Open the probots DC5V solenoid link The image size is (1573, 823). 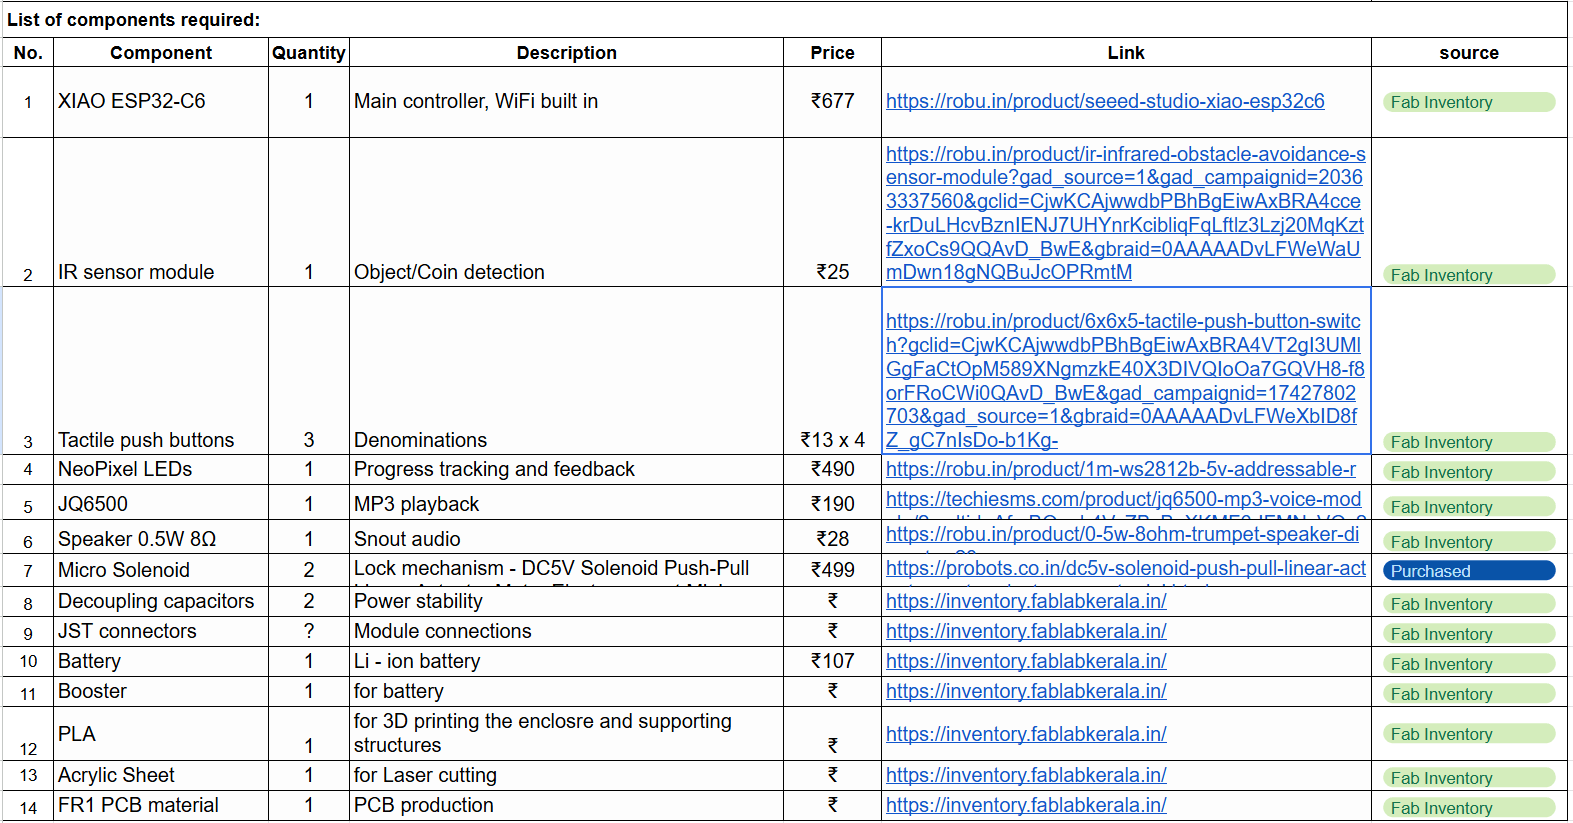pyautogui.click(x=1126, y=568)
